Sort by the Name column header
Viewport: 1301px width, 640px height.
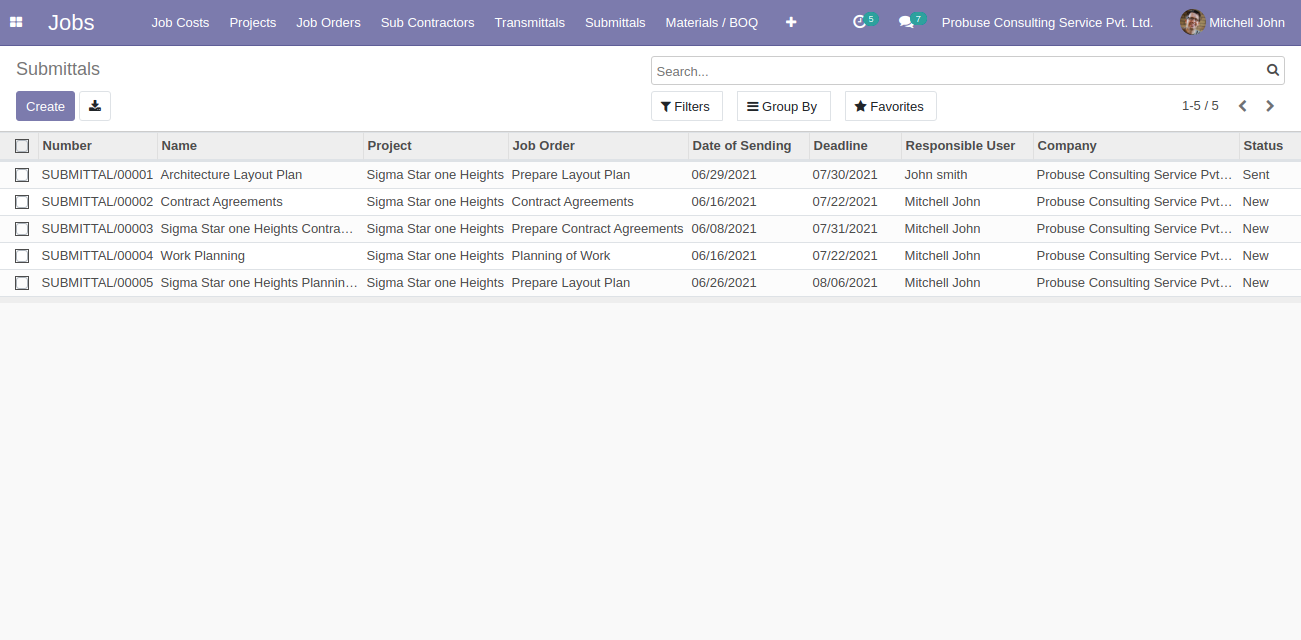(x=260, y=146)
